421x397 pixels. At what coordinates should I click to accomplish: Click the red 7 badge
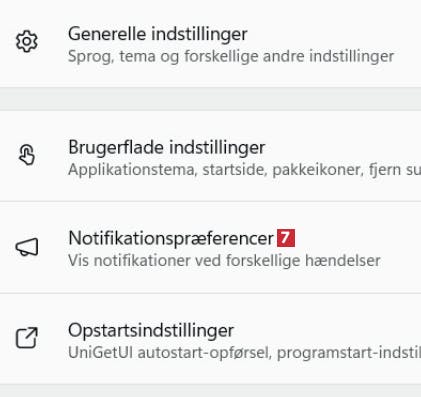click(286, 238)
